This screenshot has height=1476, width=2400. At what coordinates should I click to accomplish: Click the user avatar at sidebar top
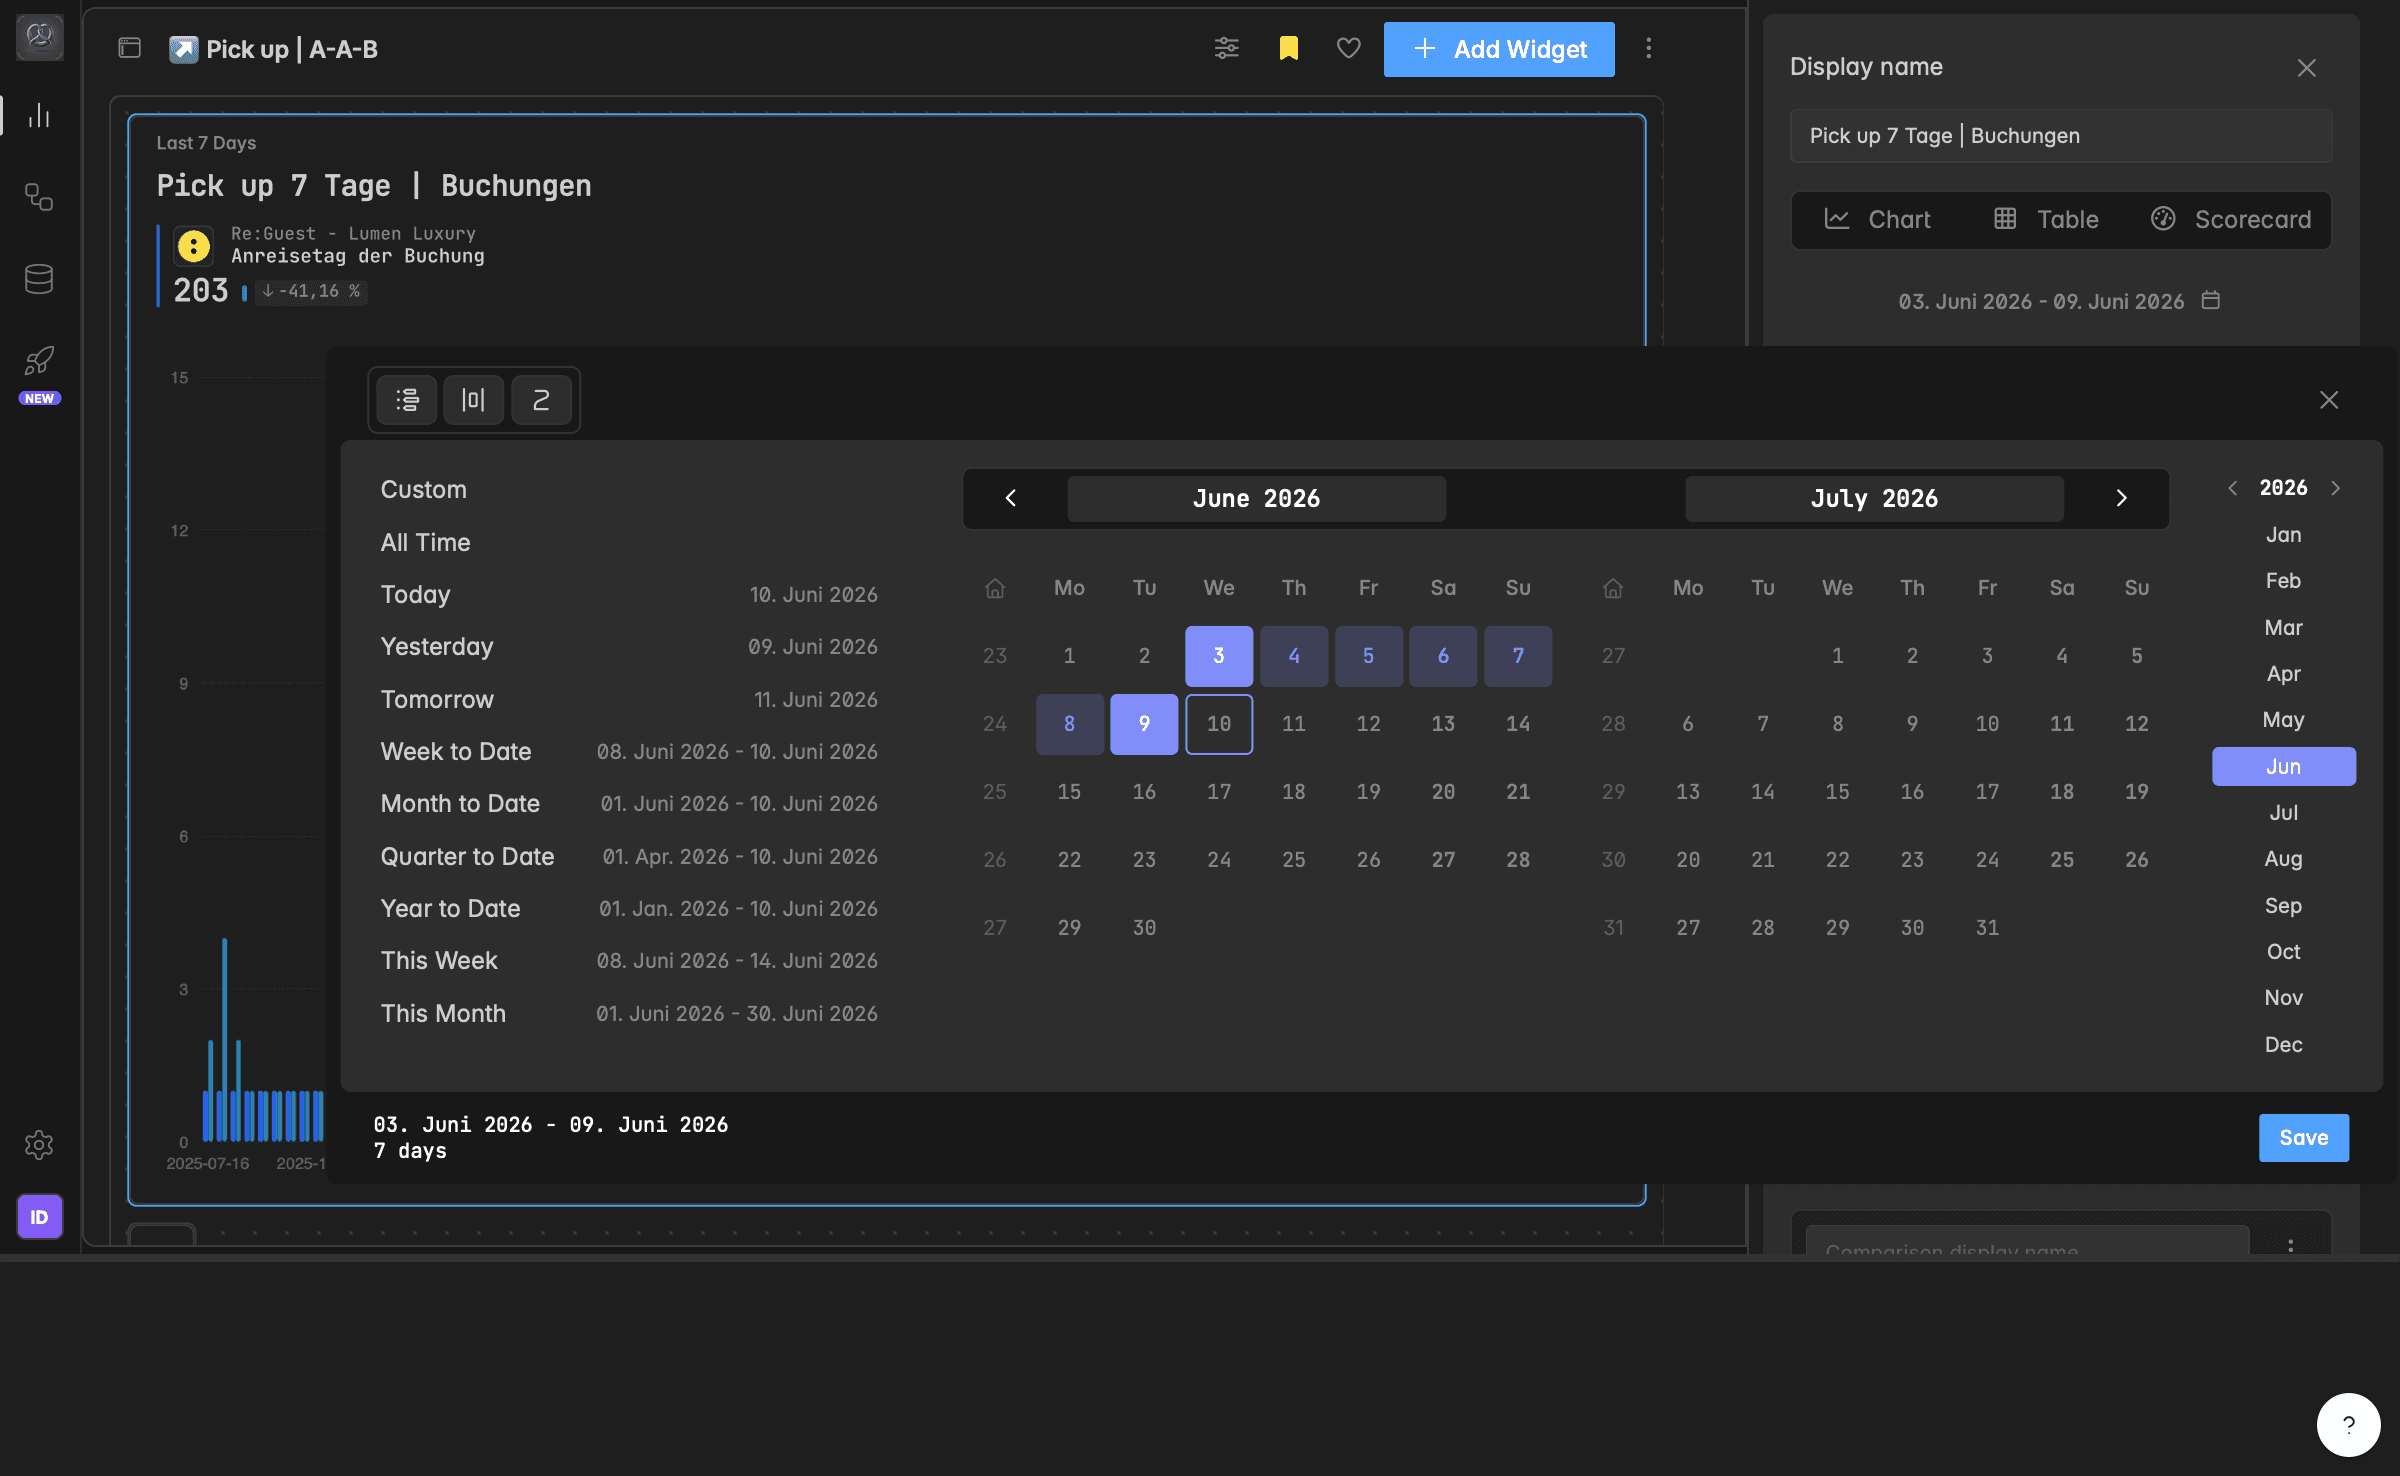pos(39,37)
